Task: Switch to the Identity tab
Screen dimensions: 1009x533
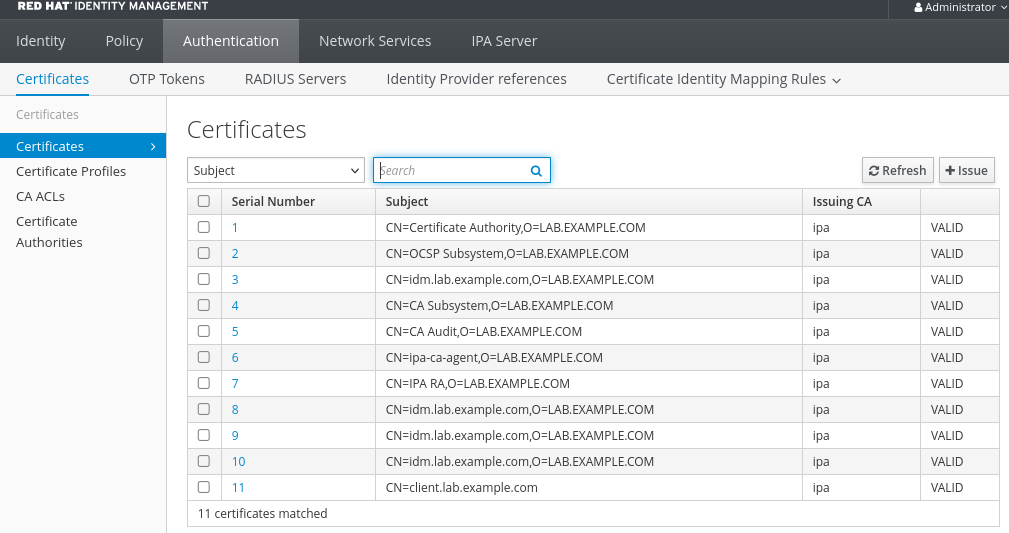Action: (41, 41)
